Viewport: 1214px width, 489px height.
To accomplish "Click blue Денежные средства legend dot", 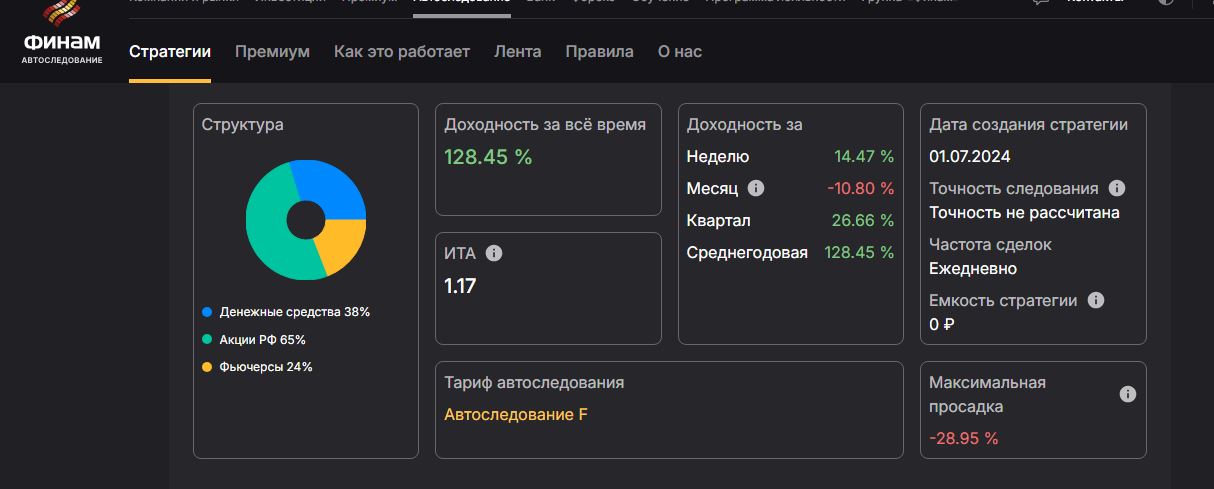I will pos(207,312).
